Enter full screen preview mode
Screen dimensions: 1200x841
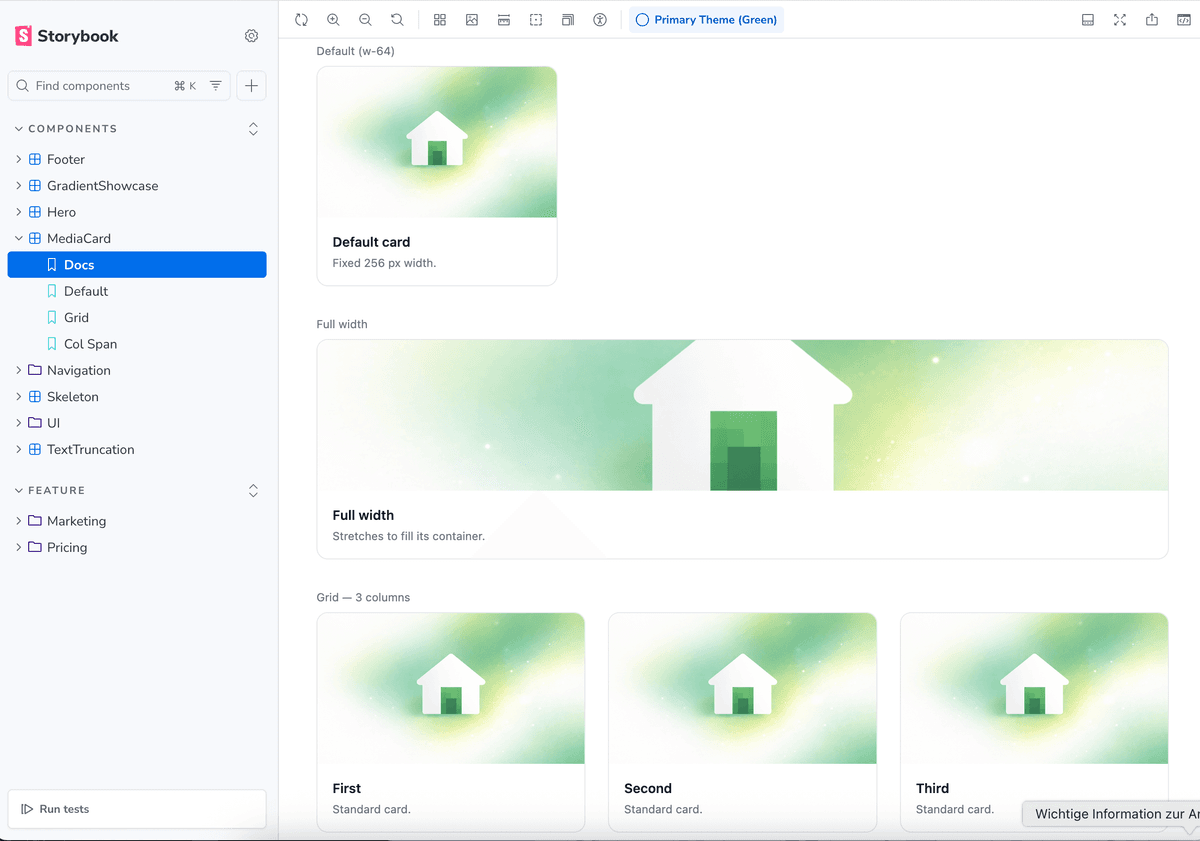(1120, 20)
